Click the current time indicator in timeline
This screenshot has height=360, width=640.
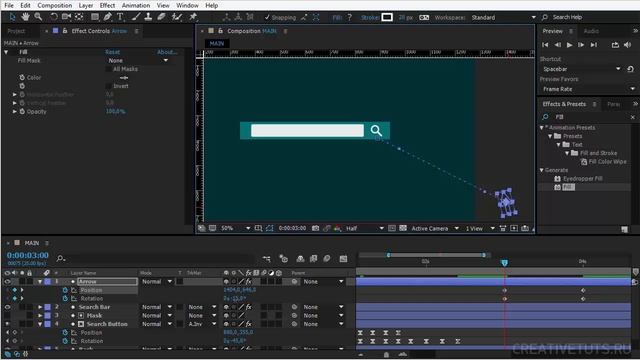click(x=504, y=263)
